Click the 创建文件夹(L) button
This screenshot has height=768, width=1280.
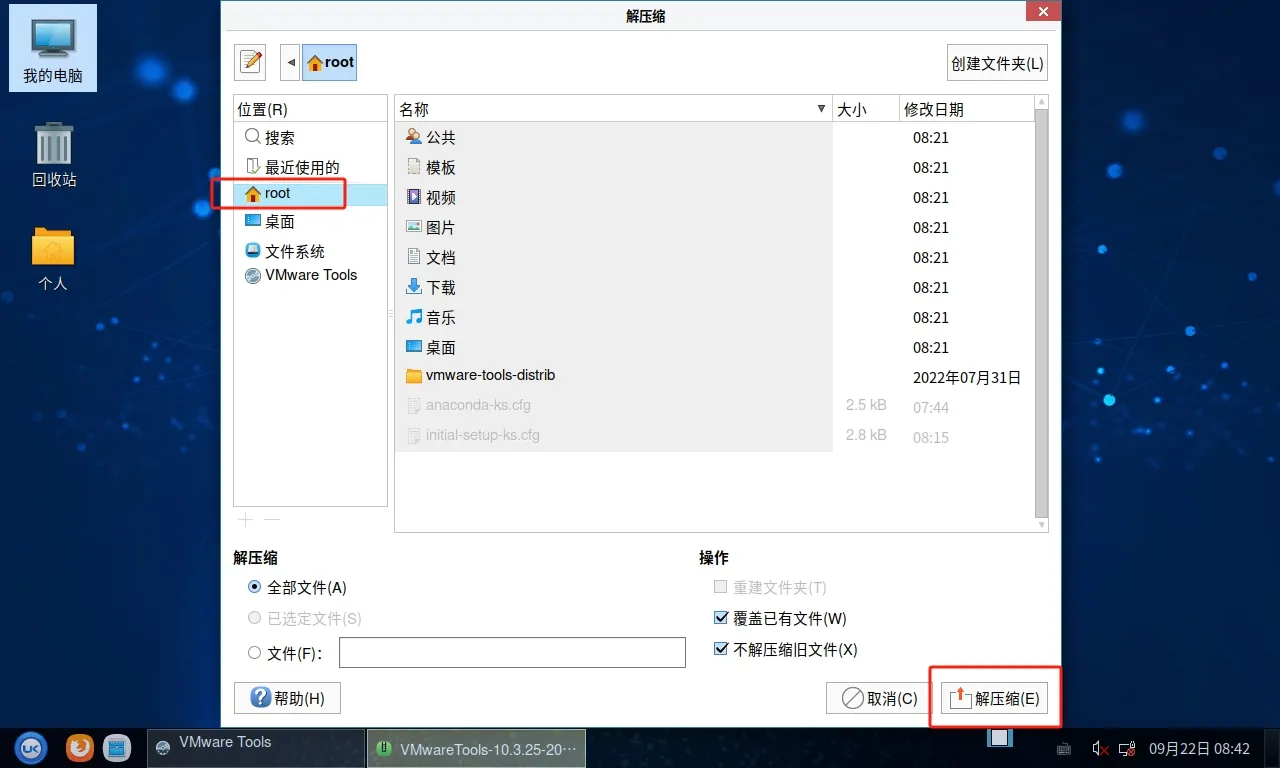point(997,63)
